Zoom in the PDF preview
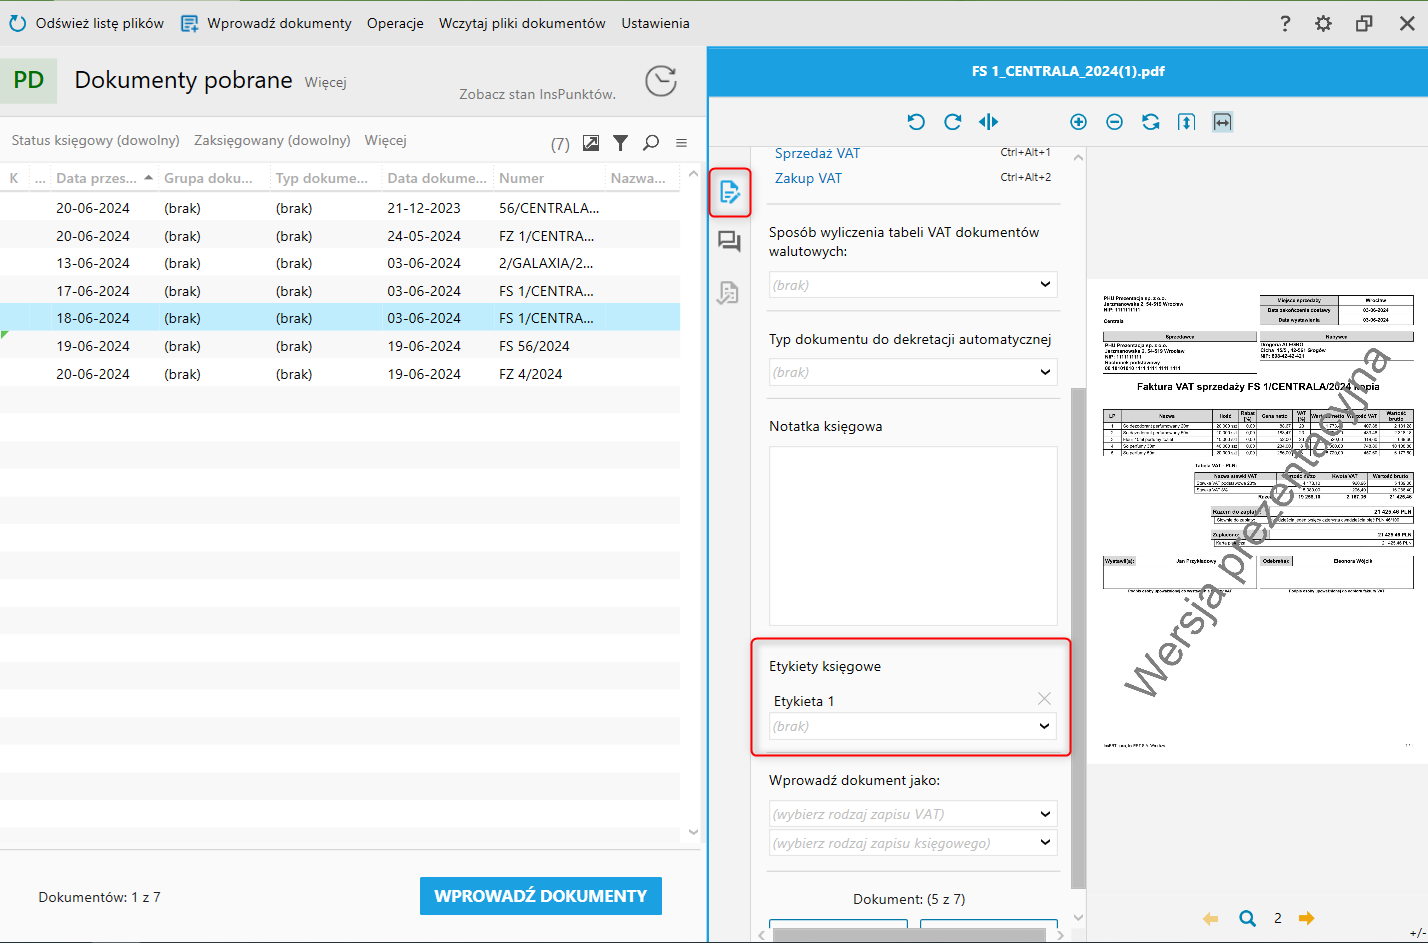This screenshot has height=943, width=1428. [1078, 122]
